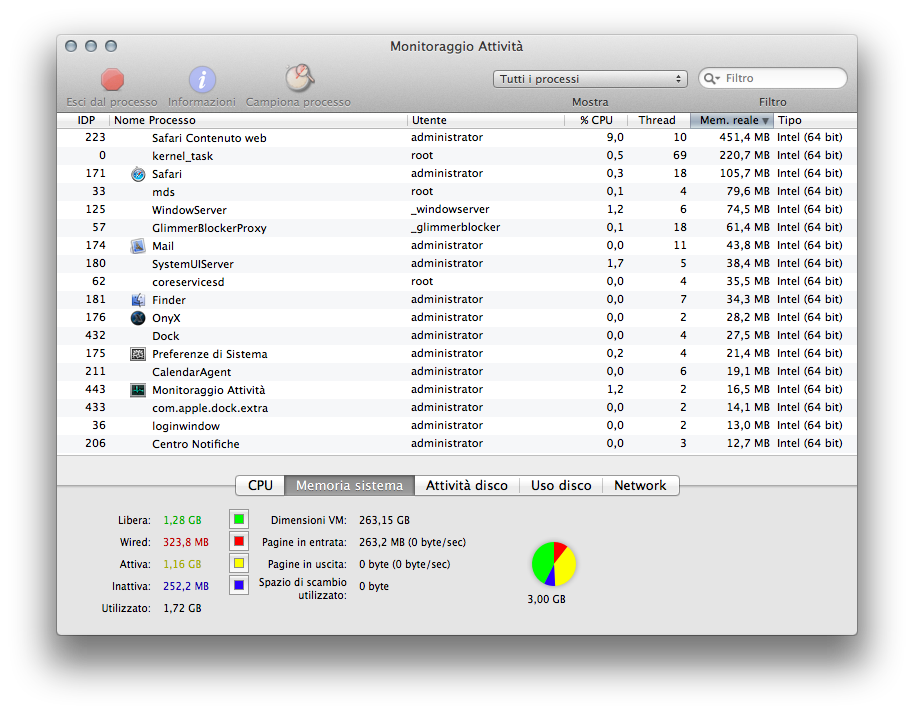Select the Safari Contenuto web row
This screenshot has width=914, height=714.
click(457, 138)
